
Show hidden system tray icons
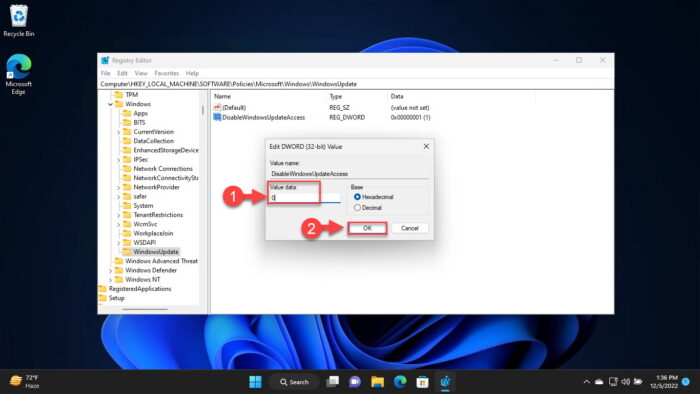coord(587,382)
